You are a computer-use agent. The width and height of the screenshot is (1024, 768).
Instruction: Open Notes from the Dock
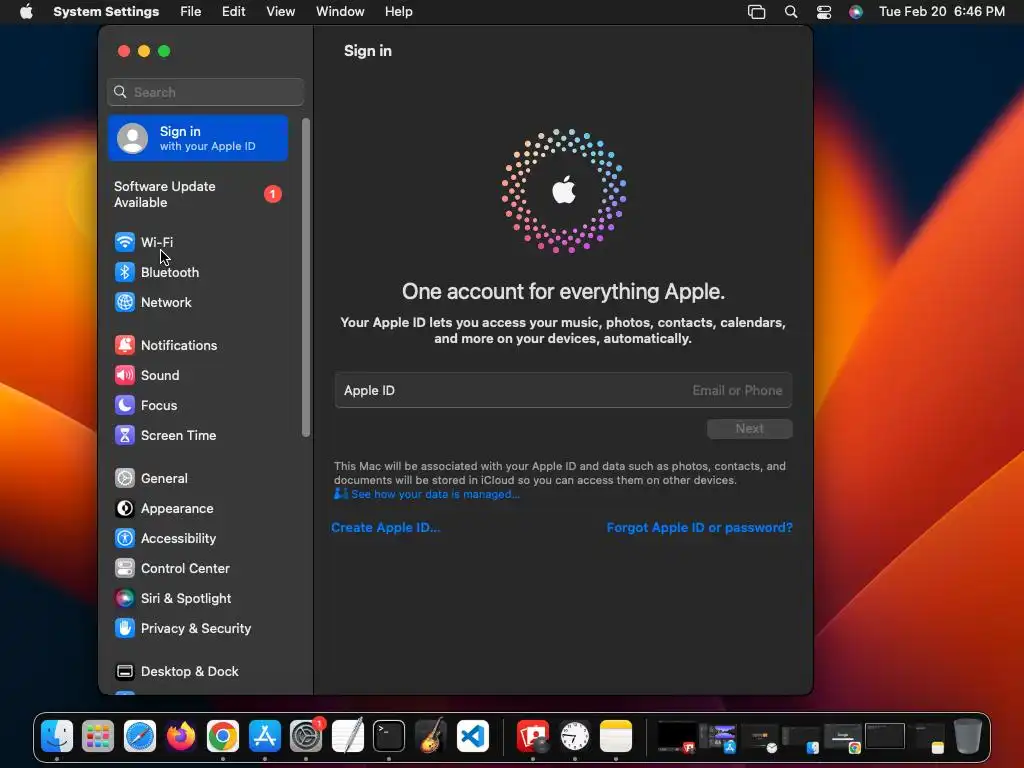[616, 736]
